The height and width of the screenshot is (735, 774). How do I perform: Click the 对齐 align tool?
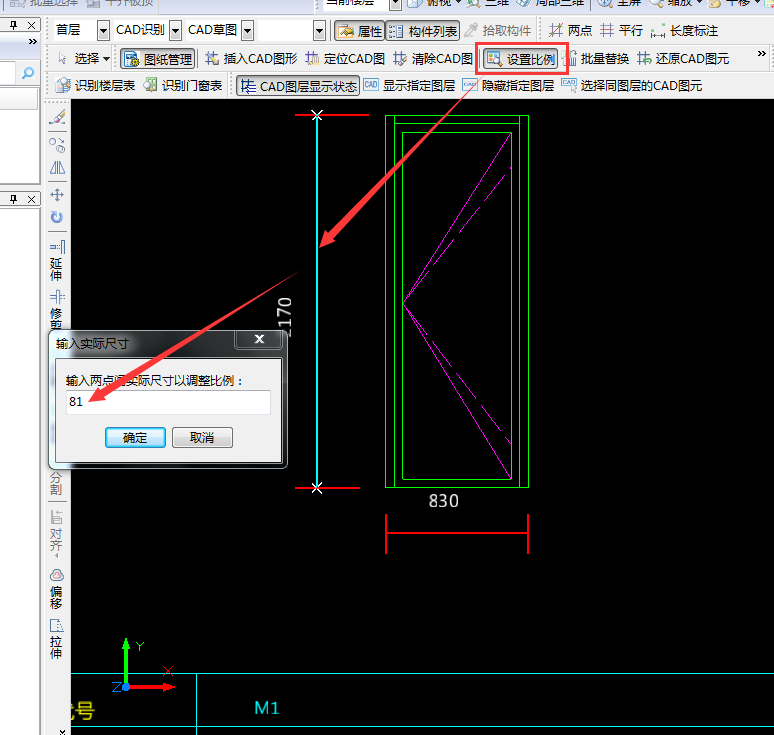coord(57,532)
